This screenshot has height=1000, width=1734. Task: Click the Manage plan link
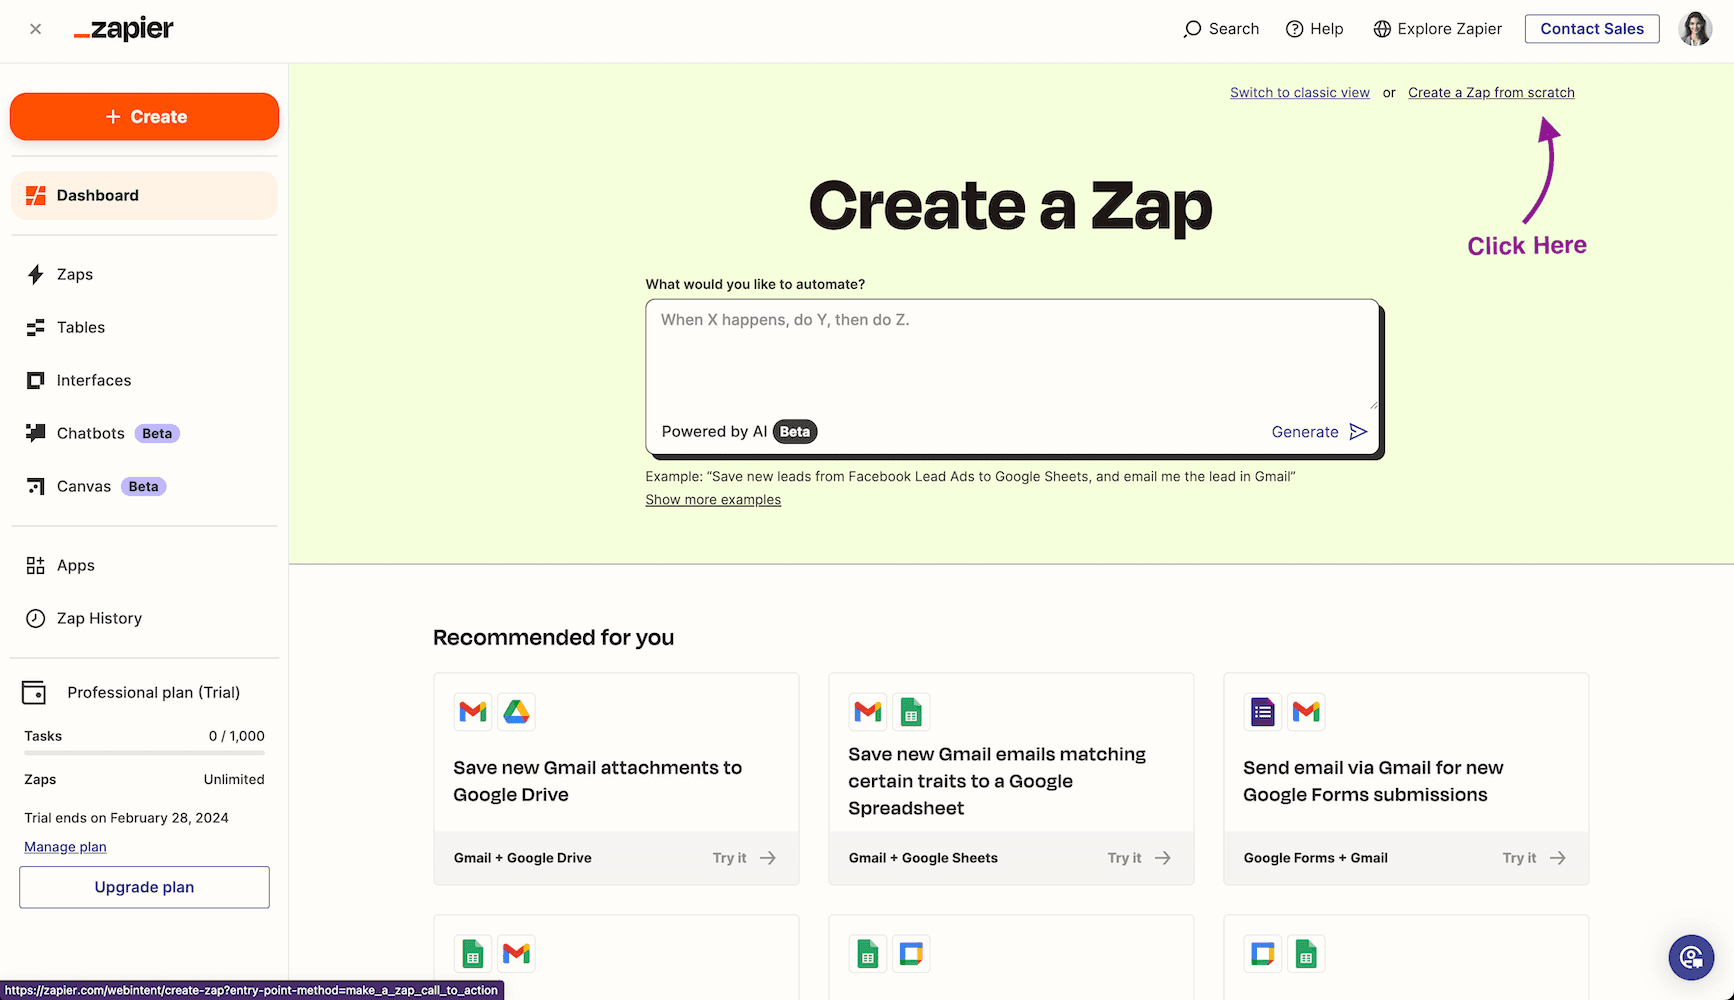pos(65,847)
